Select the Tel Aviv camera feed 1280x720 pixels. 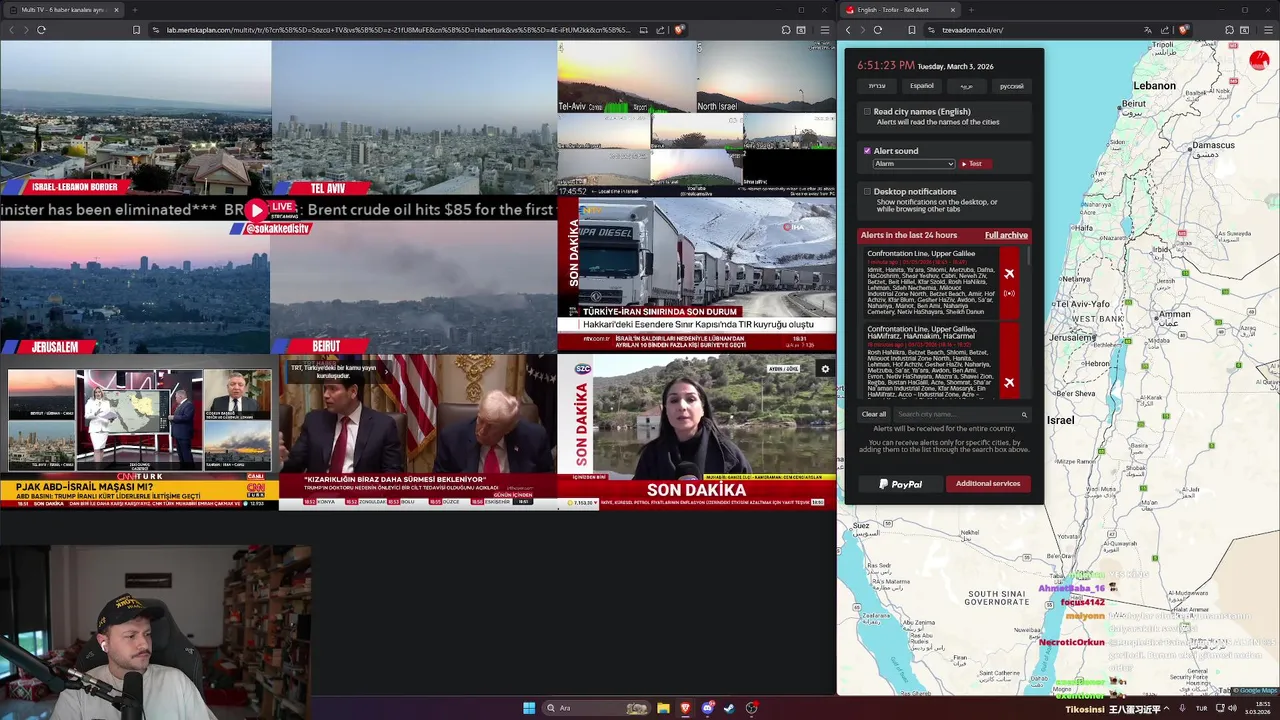[x=414, y=118]
